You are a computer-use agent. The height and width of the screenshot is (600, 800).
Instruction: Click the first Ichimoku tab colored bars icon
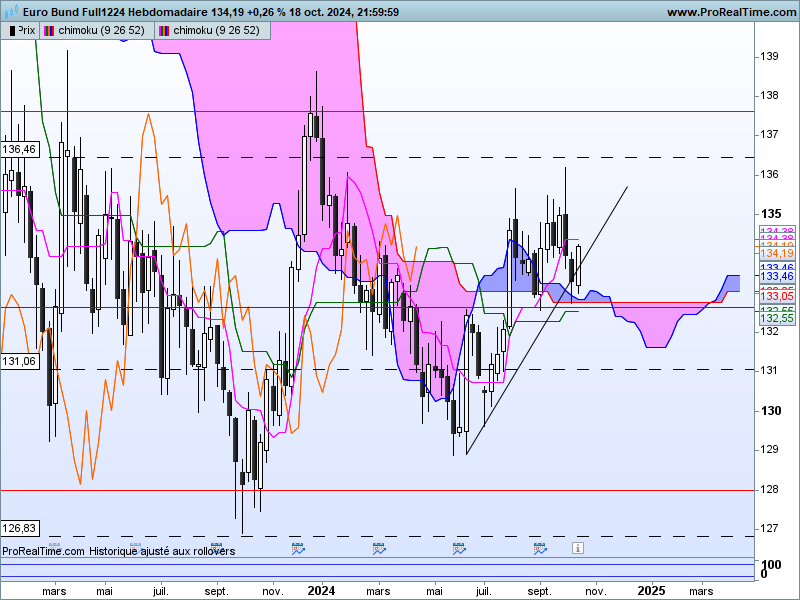[x=49, y=31]
